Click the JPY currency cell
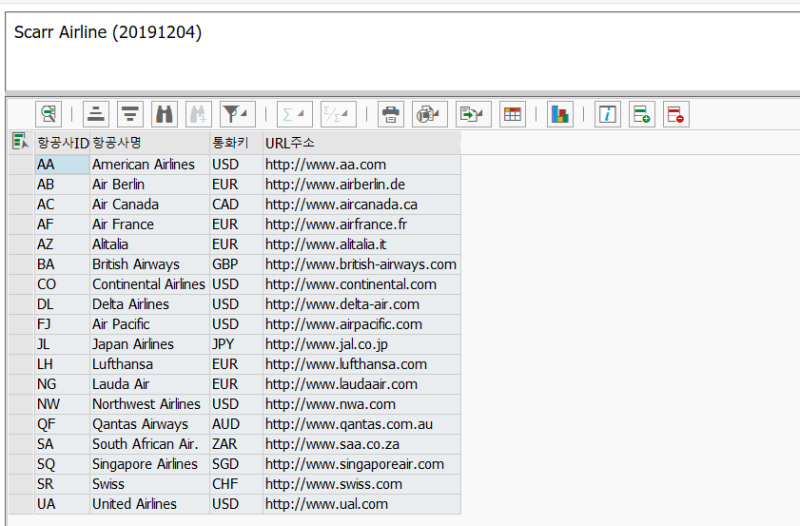 [236, 344]
